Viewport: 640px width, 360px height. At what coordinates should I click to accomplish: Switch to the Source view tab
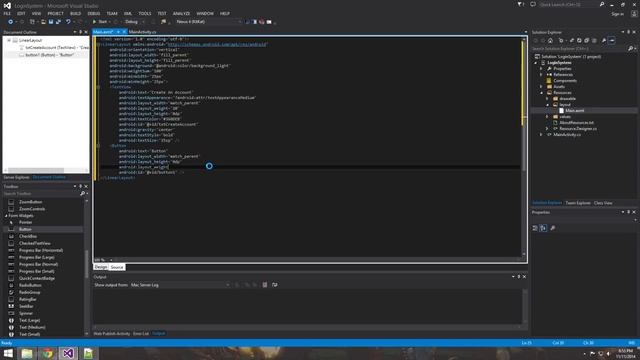[117, 267]
